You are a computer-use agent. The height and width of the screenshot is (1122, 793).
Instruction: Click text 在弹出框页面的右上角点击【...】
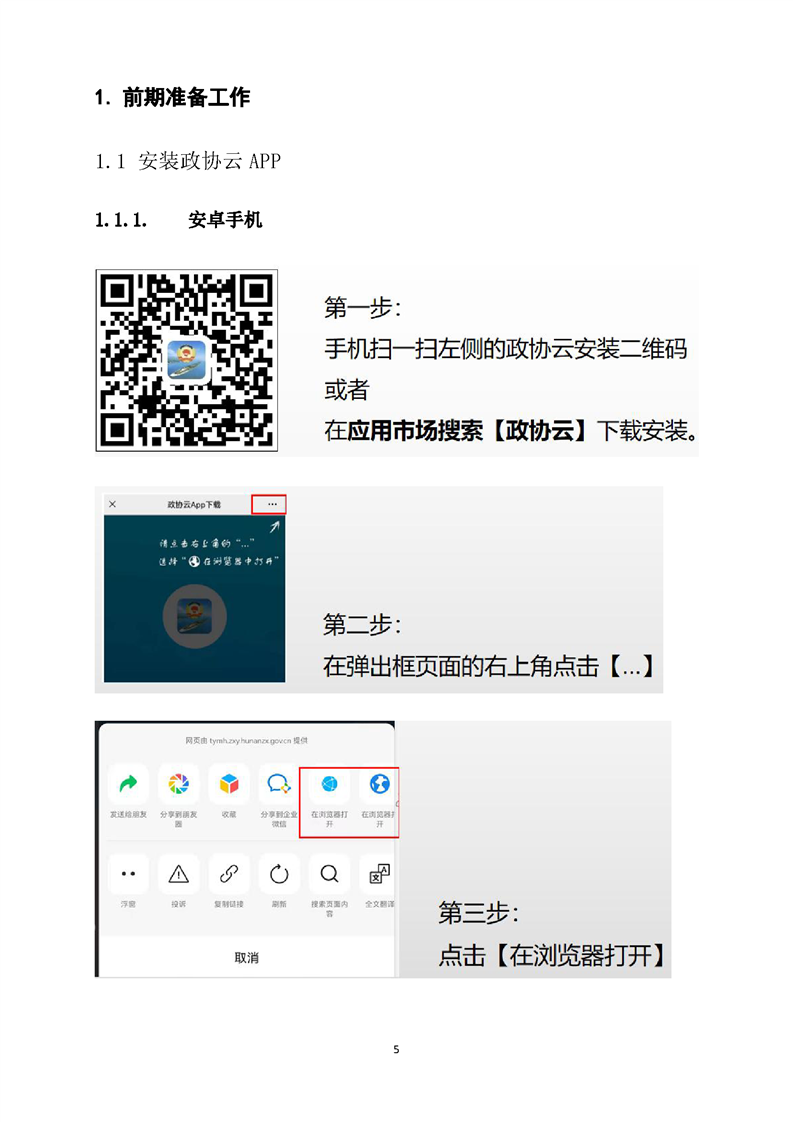click(489, 666)
